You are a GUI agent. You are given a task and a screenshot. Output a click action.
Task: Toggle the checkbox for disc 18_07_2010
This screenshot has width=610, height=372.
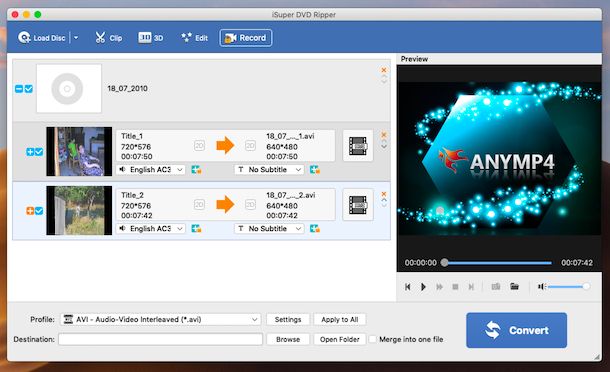click(x=29, y=89)
